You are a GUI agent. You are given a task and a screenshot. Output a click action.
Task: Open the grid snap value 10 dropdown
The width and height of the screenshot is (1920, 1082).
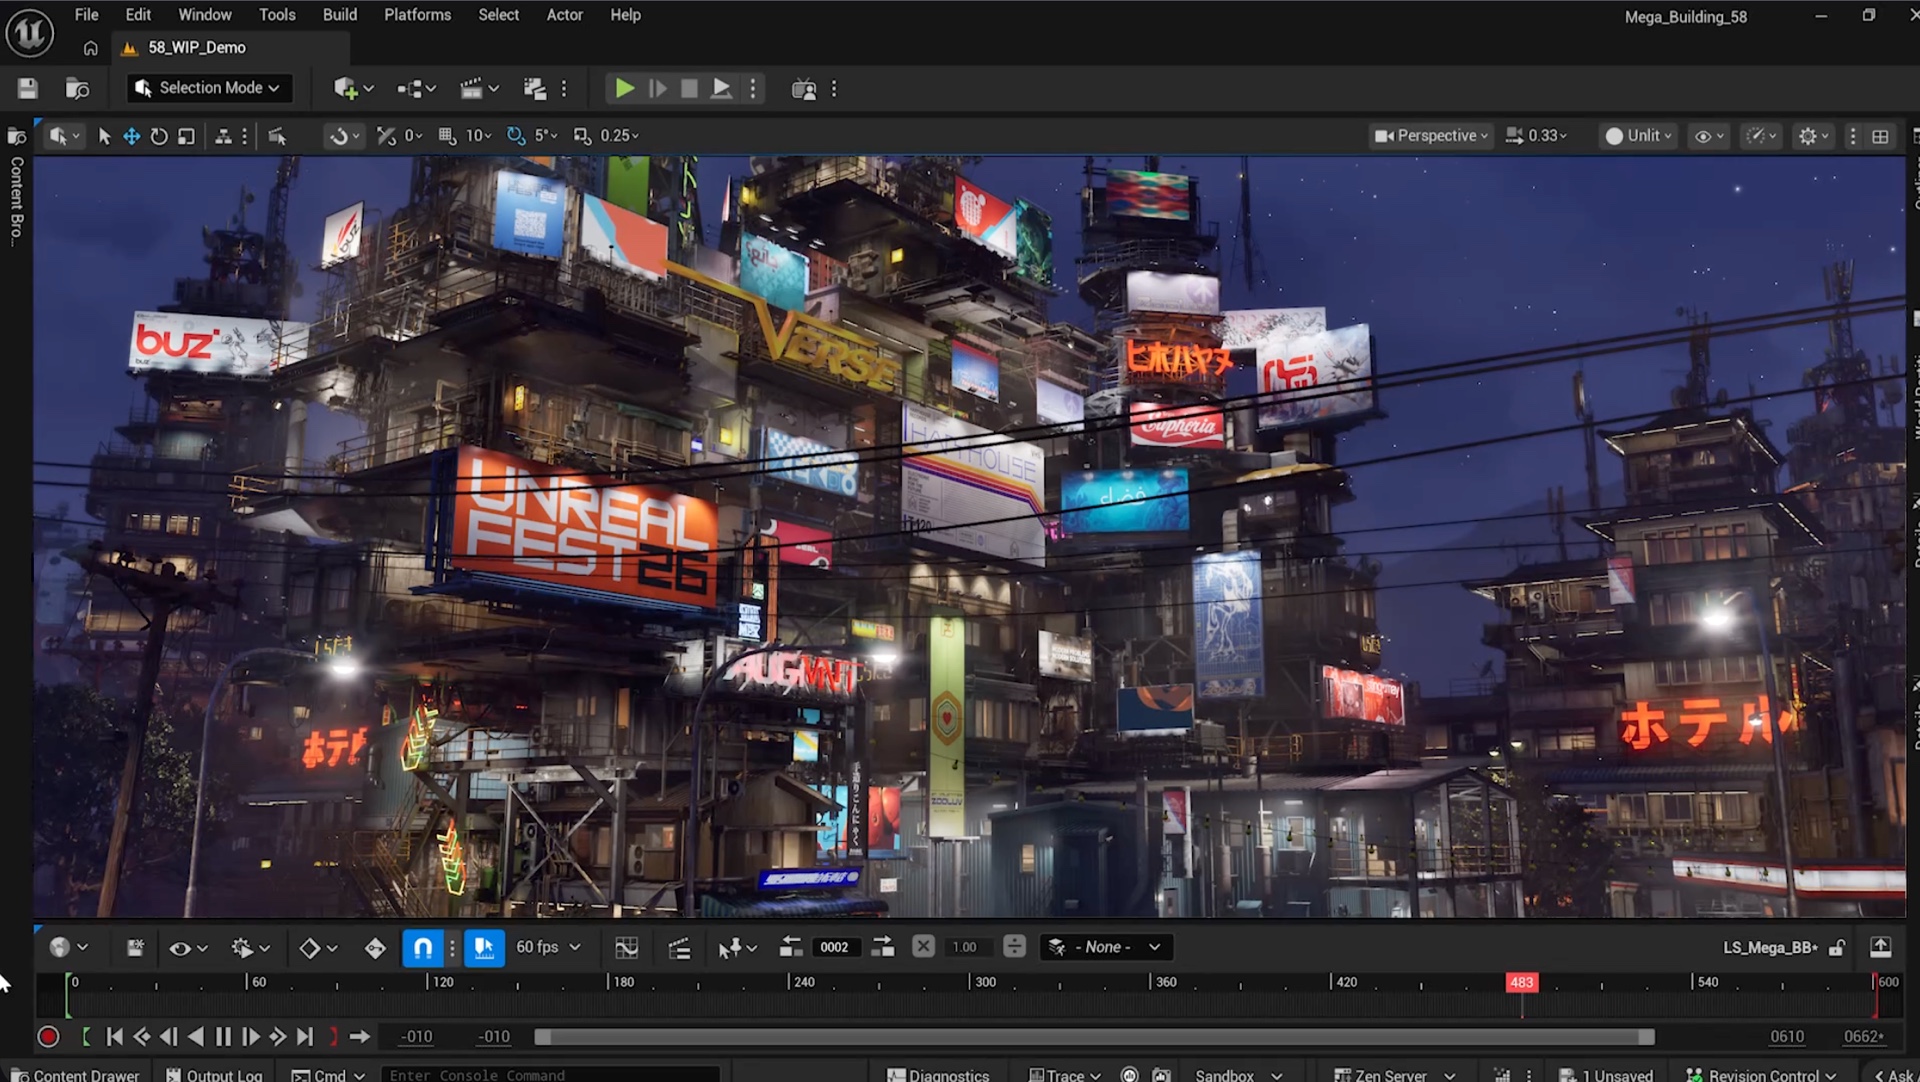479,136
